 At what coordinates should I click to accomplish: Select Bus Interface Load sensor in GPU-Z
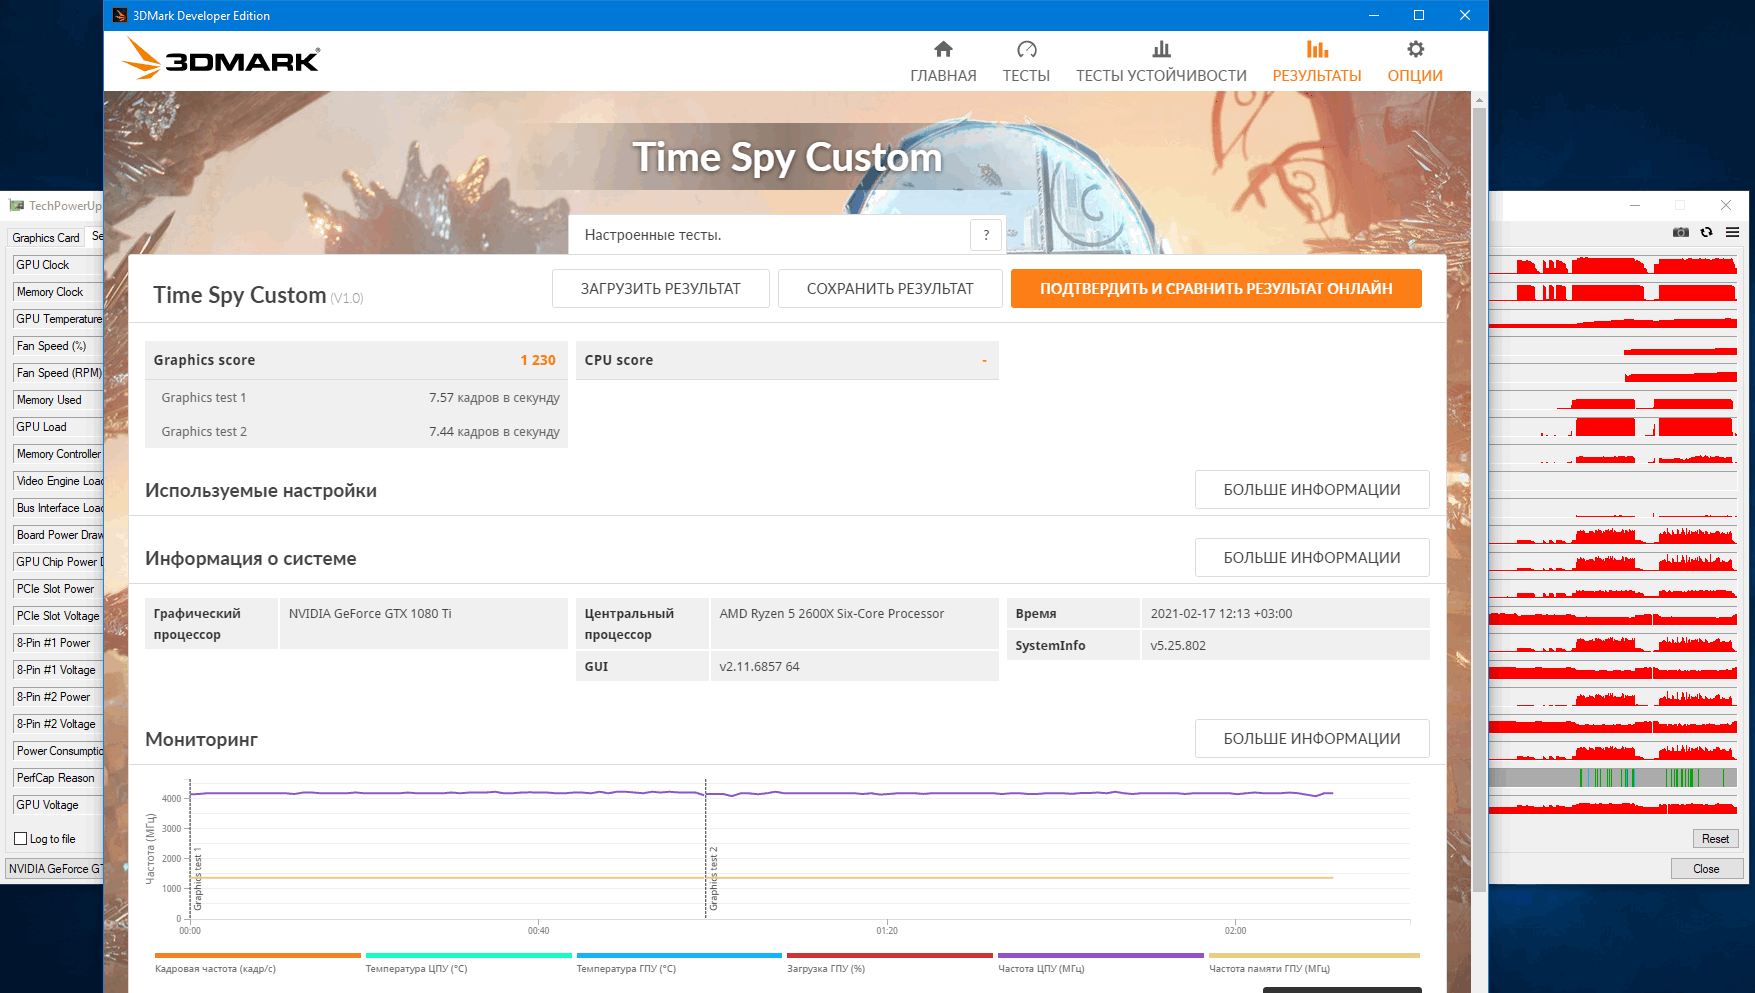tap(58, 508)
